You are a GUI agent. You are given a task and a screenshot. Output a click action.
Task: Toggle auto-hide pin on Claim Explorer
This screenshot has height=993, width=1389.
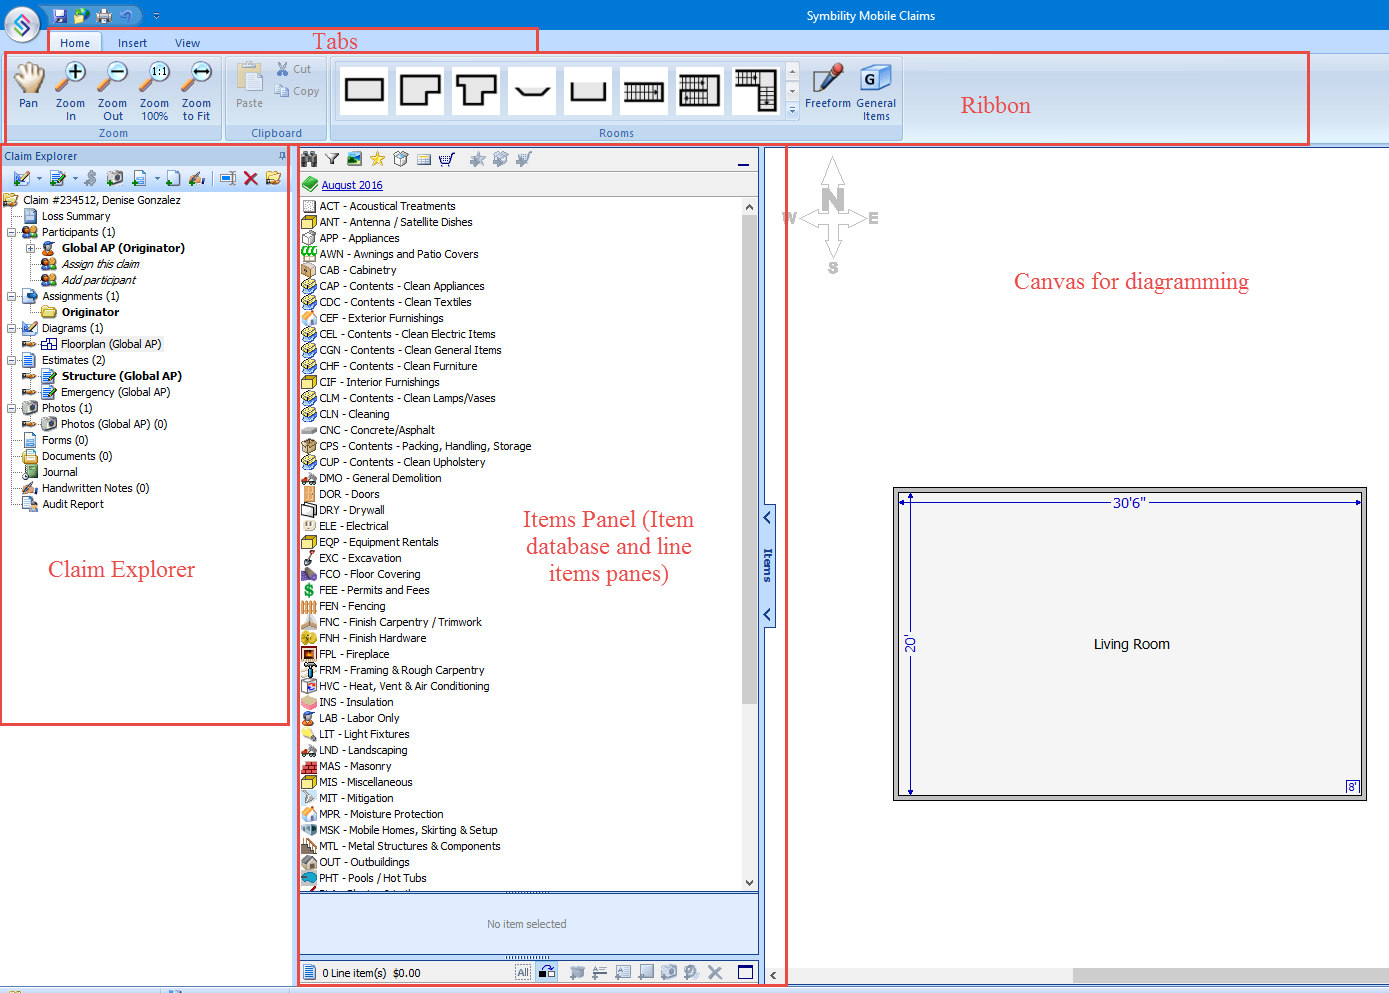pyautogui.click(x=282, y=156)
